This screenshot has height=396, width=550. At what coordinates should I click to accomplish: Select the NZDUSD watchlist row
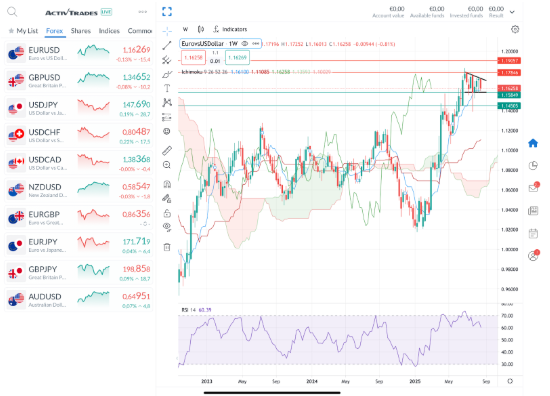79,190
